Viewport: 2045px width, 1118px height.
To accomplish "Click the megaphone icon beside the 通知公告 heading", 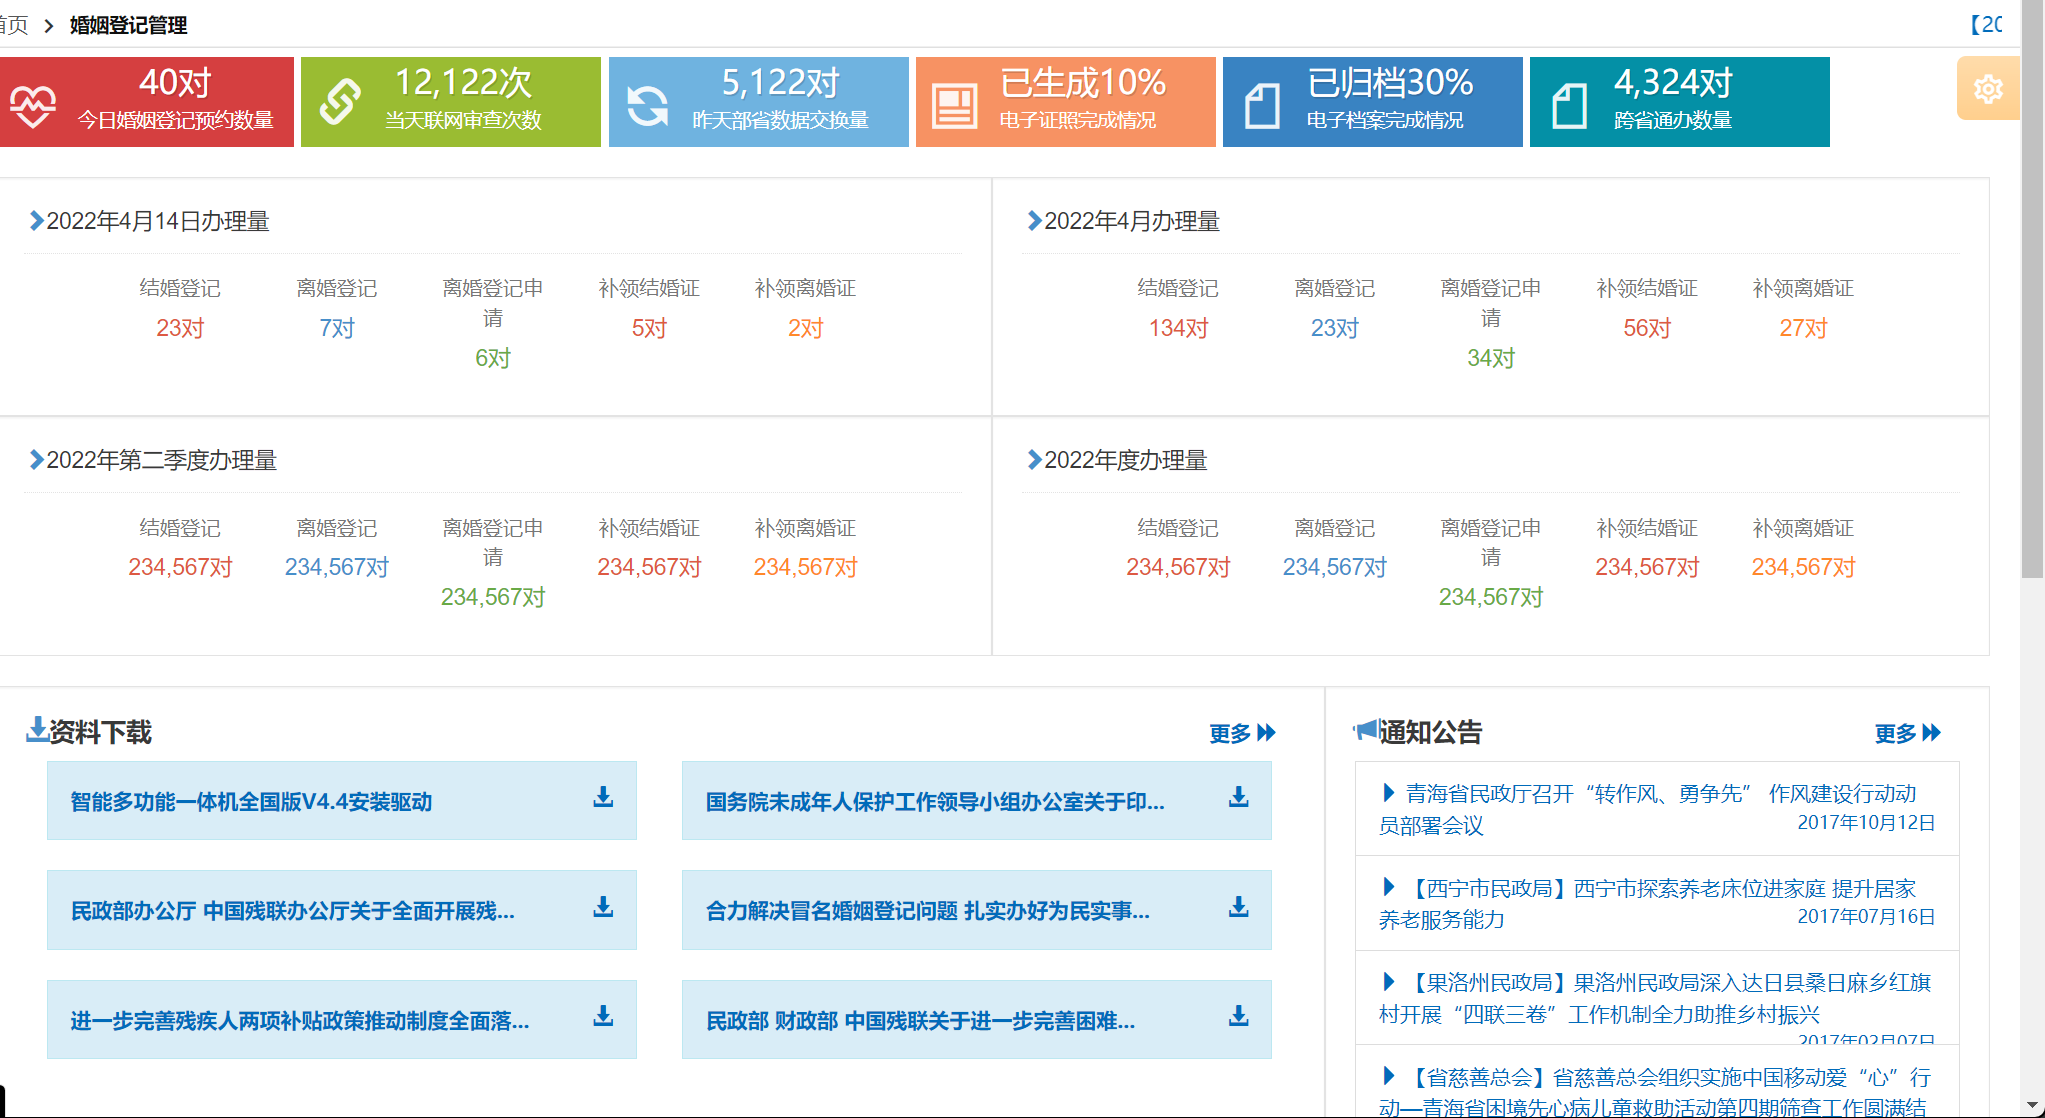I will coord(1365,730).
